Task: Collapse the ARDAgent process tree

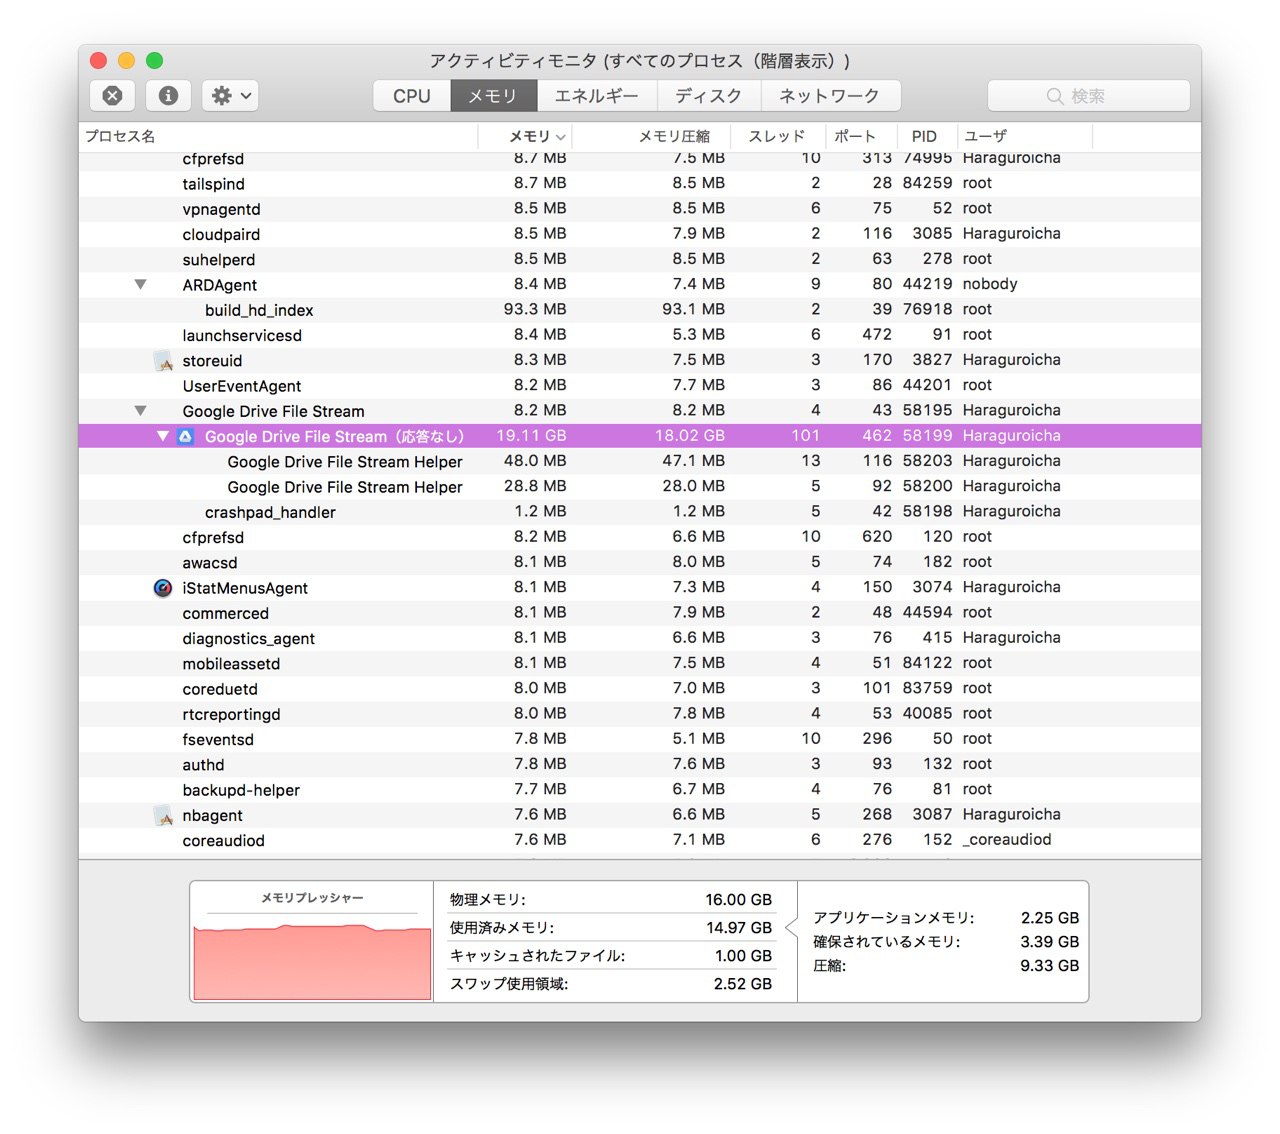Action: 141,285
